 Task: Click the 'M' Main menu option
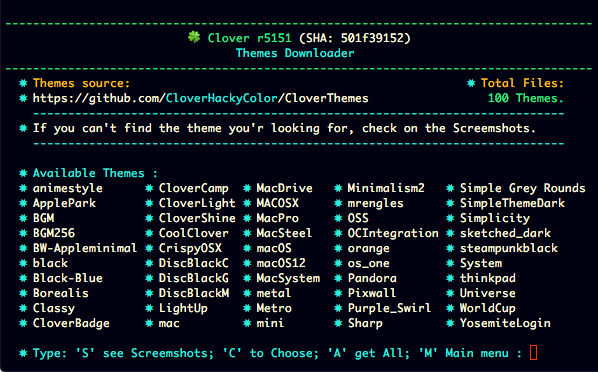coord(463,353)
